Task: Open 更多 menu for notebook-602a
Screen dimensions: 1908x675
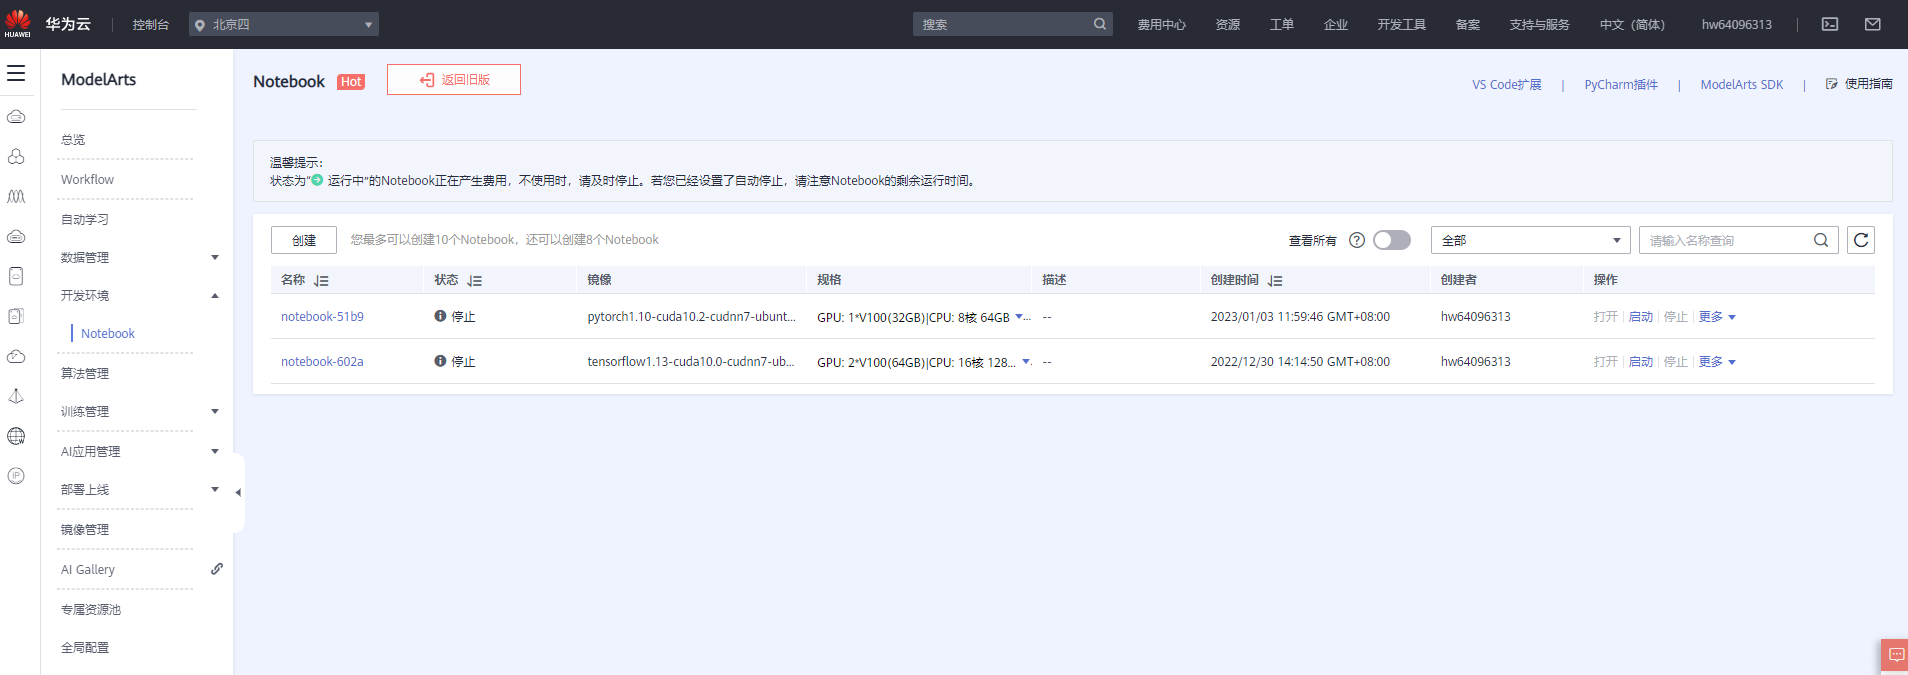Action: coord(1717,362)
